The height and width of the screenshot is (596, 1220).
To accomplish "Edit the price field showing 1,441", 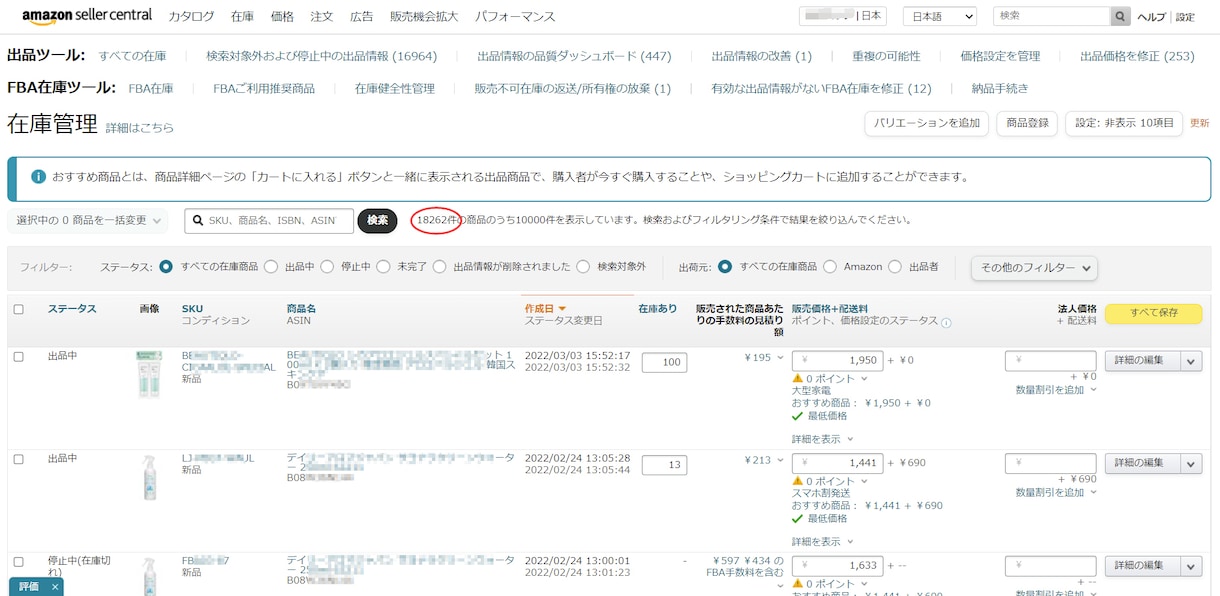I will [838, 464].
